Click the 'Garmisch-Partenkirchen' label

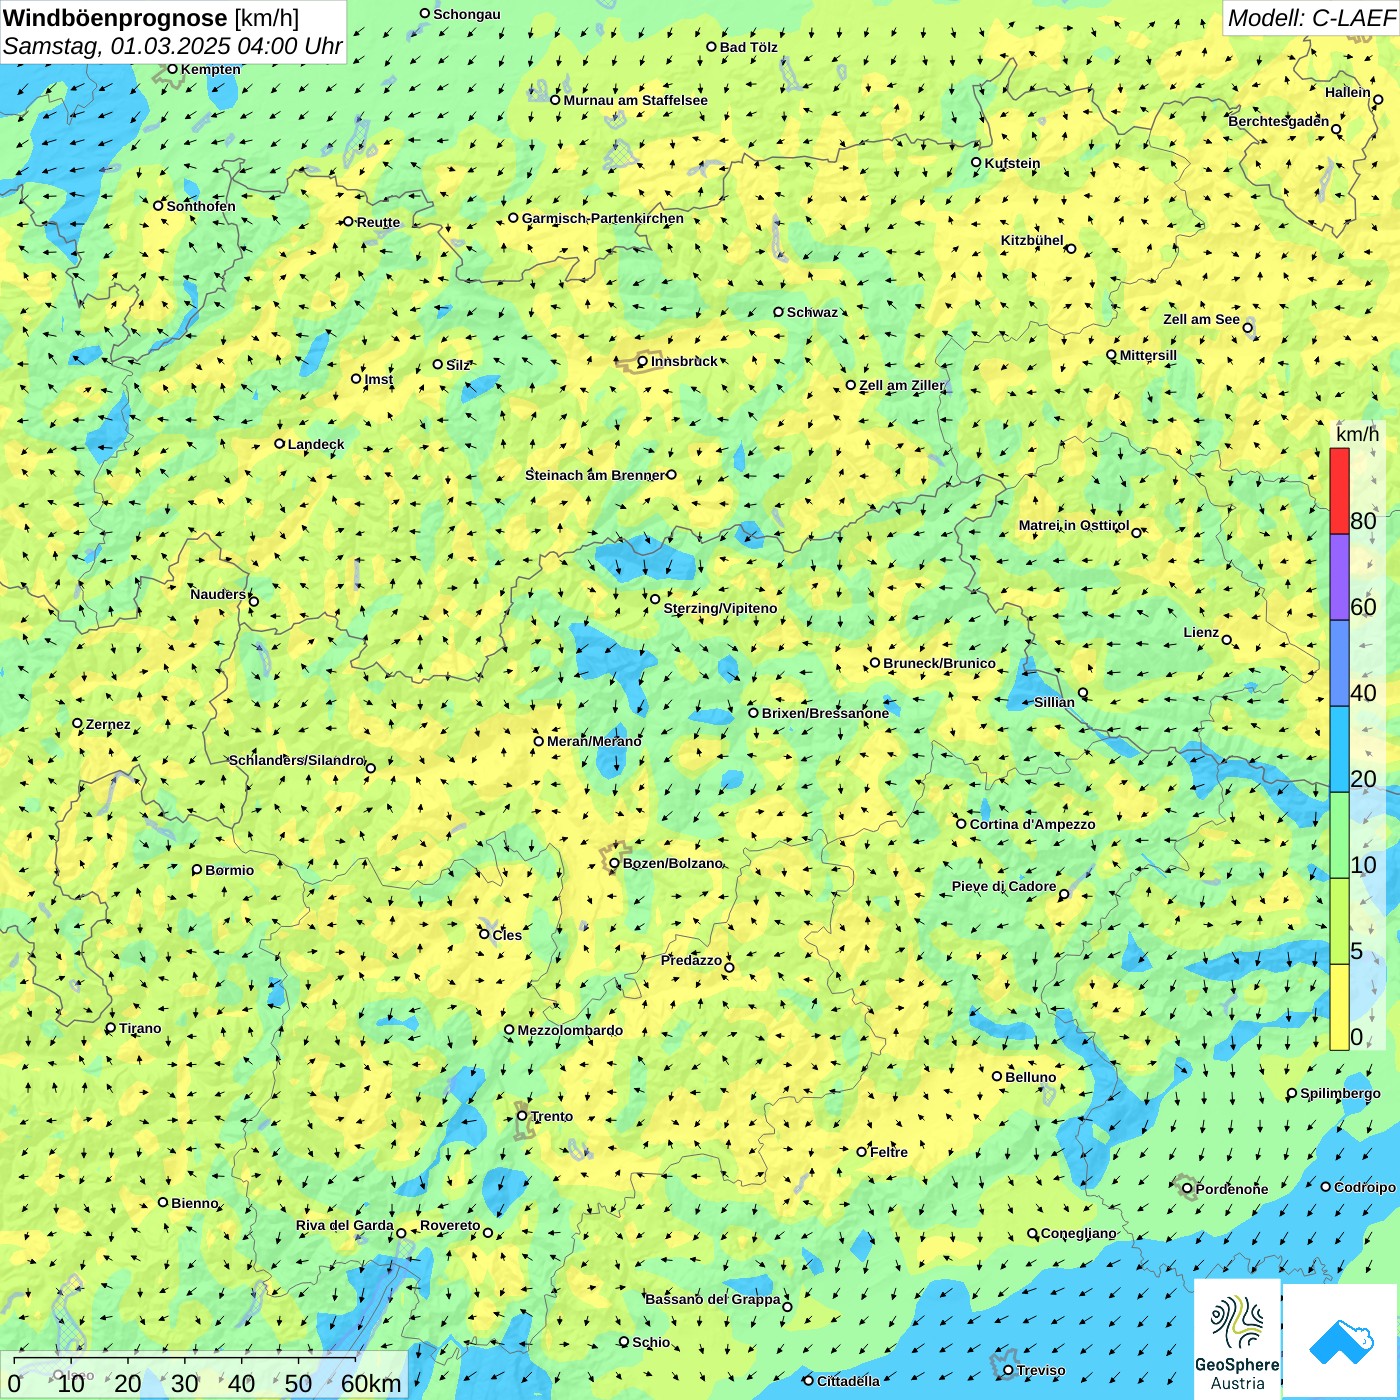603,218
